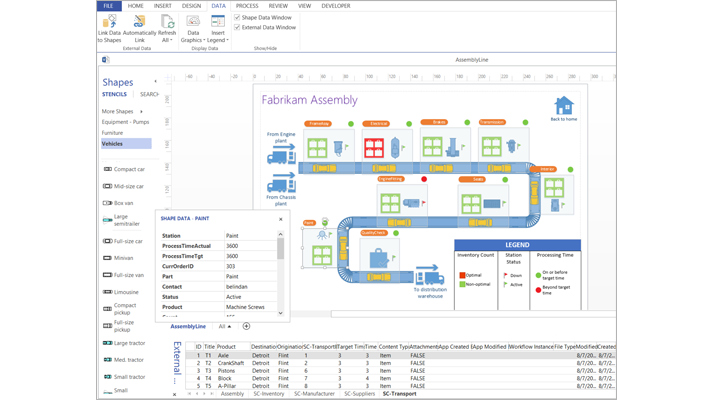
Task: Open the All pages dropdown
Action: pos(225,326)
